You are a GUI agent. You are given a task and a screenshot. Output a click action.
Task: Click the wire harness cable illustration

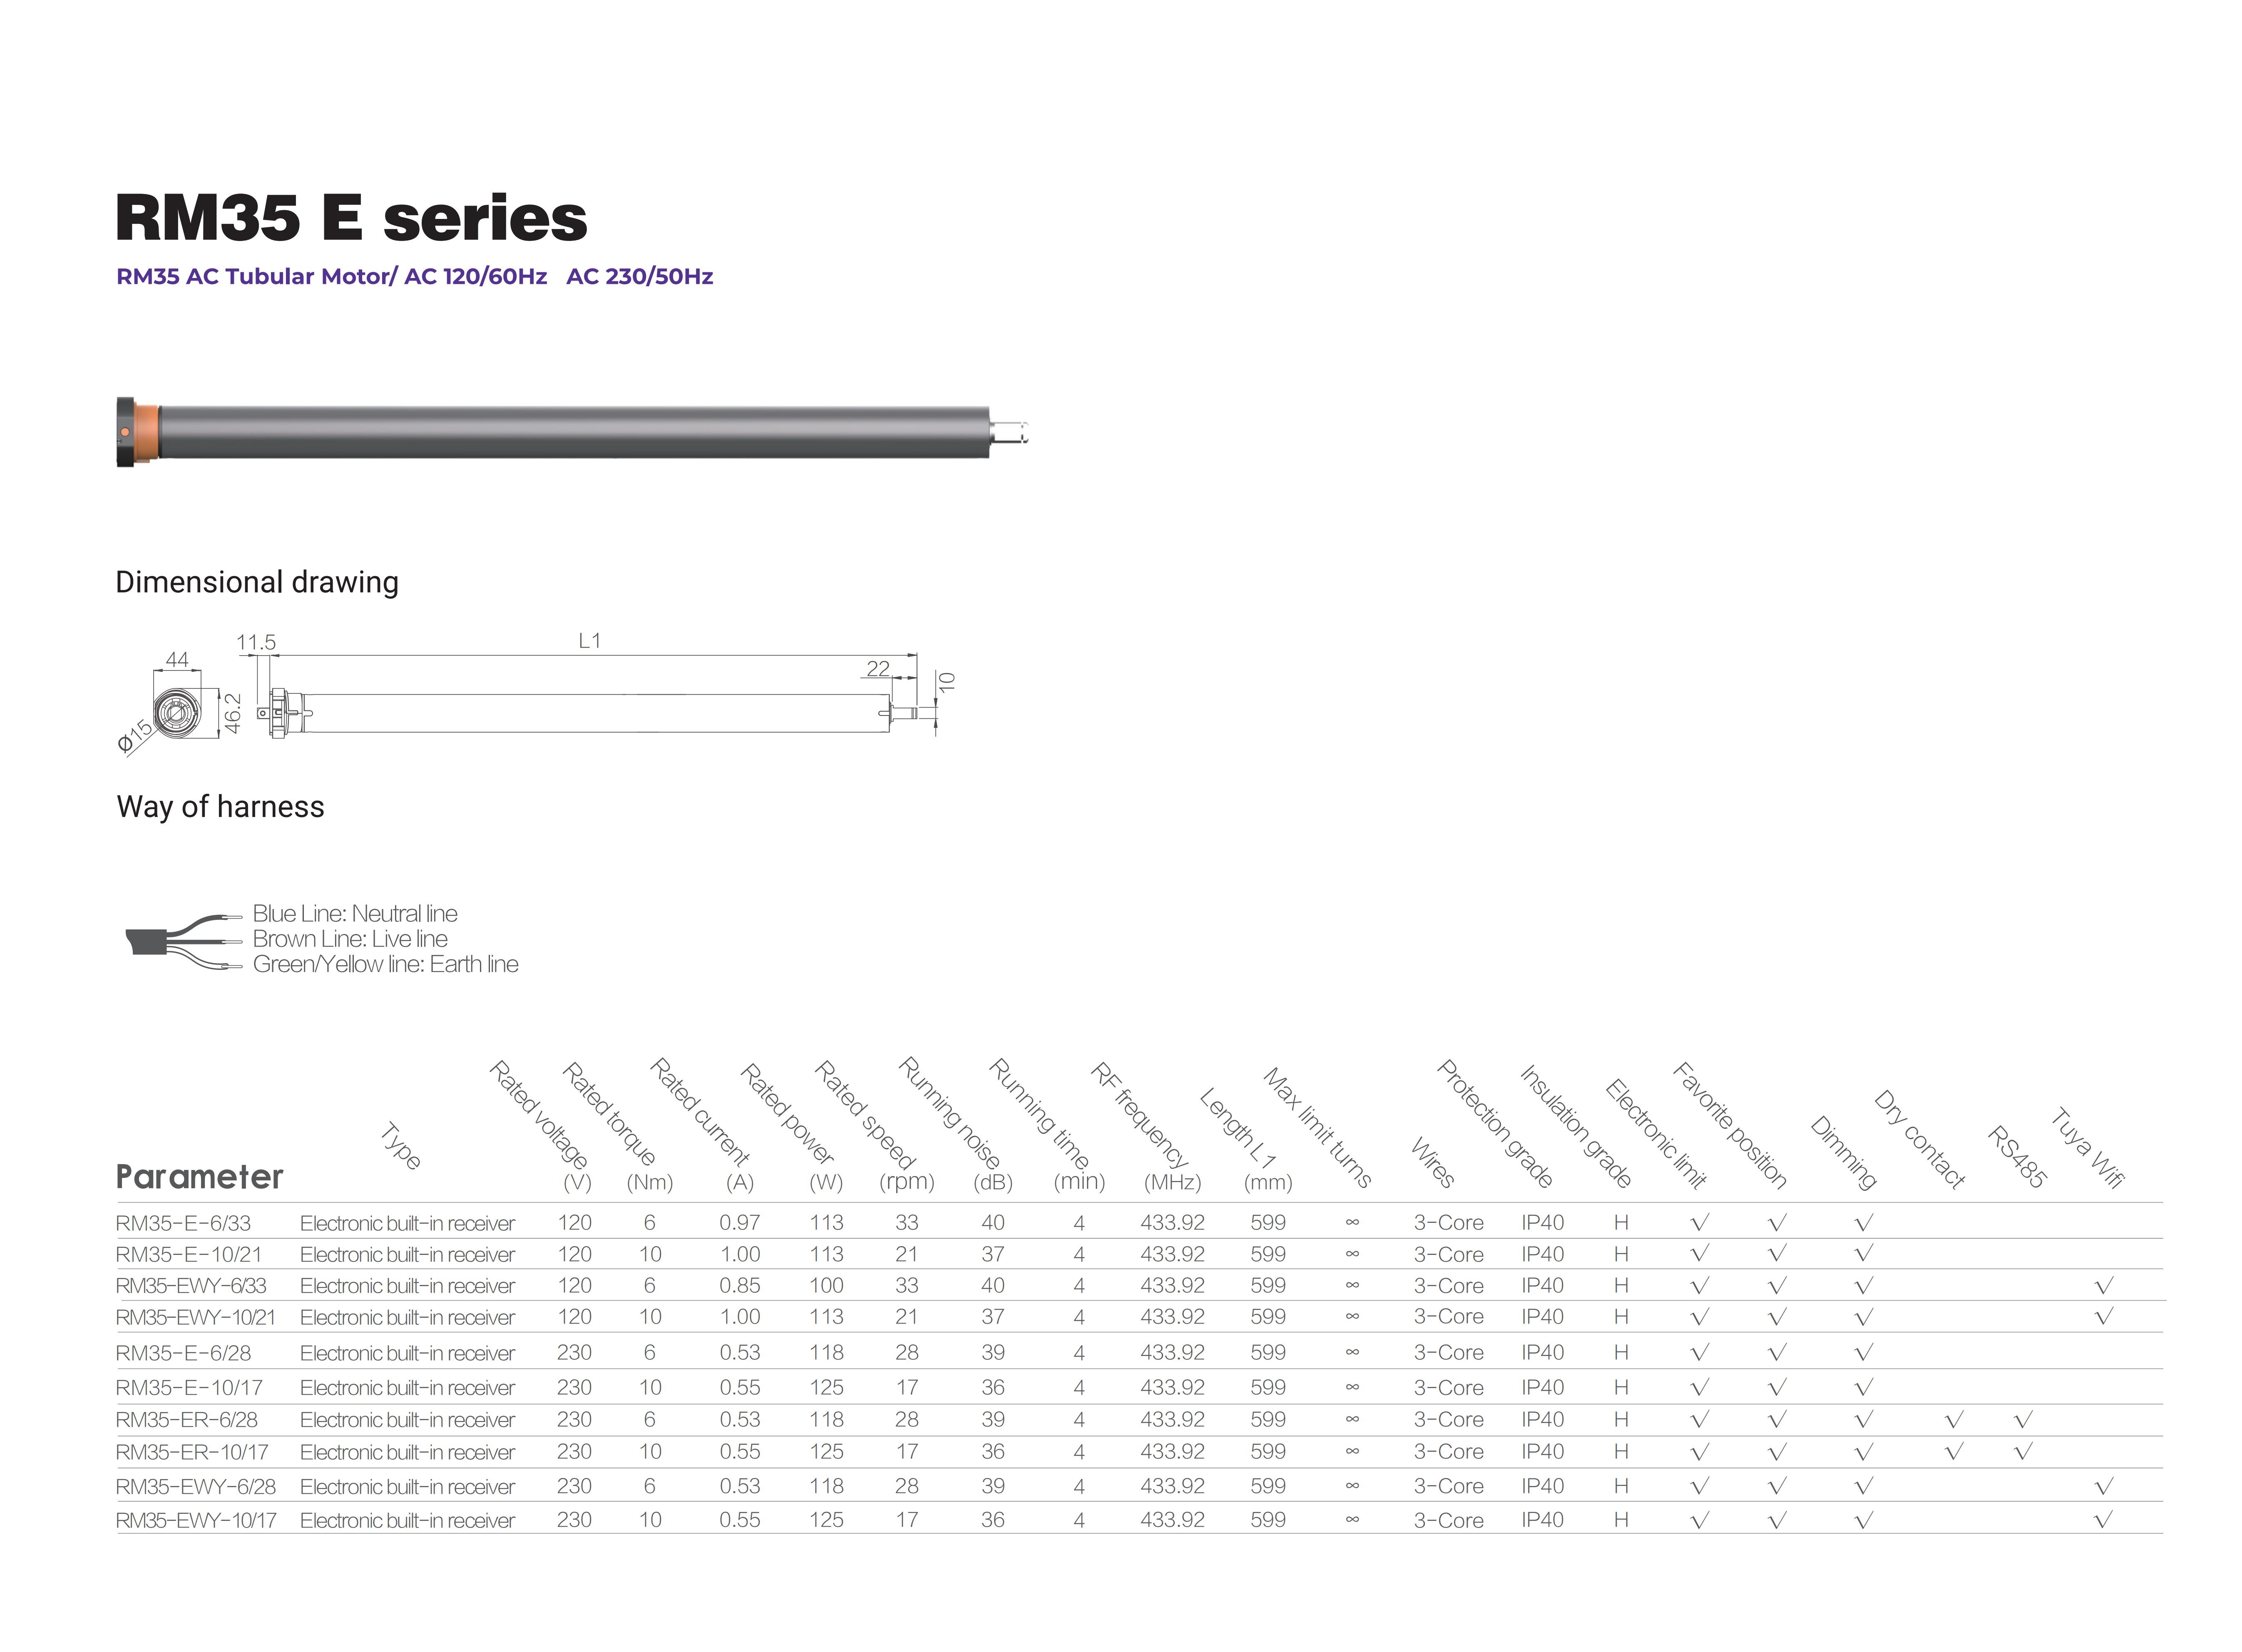(184, 941)
